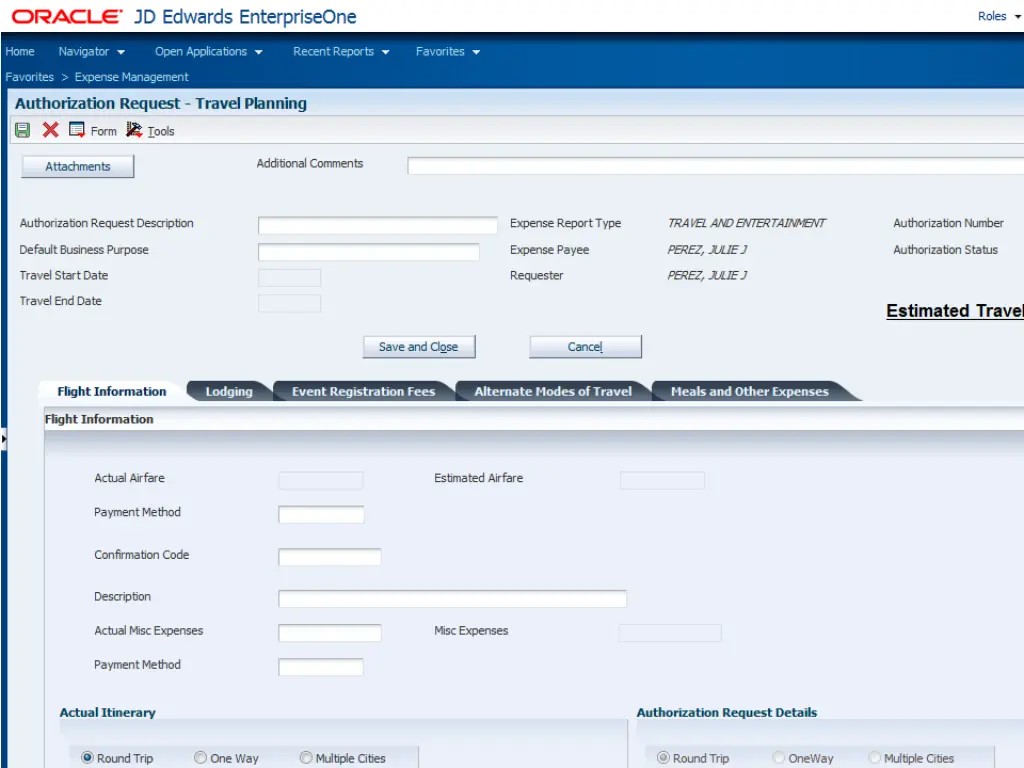
Task: Click the 'Estimated Travel' heading
Action: pyautogui.click(x=954, y=311)
